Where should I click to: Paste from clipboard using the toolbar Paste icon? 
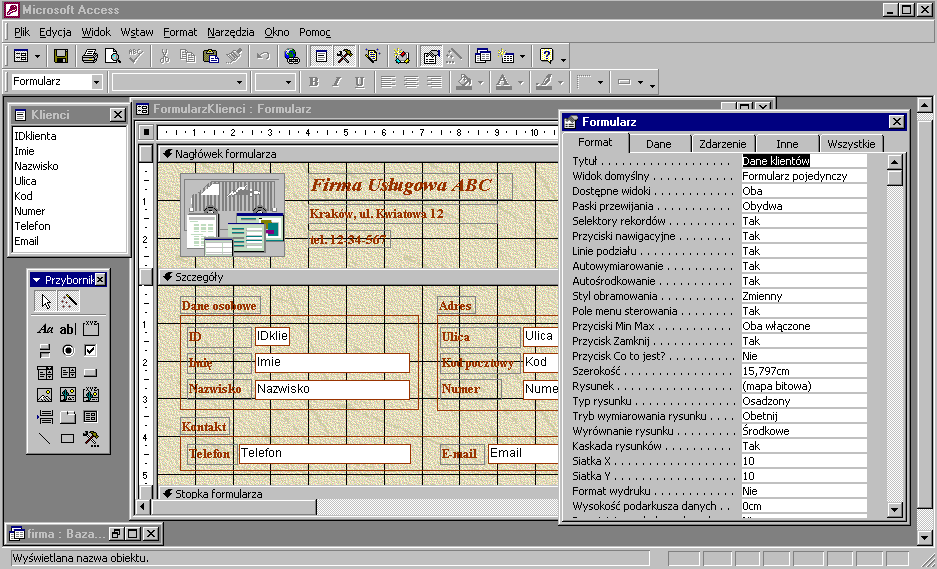[210, 56]
